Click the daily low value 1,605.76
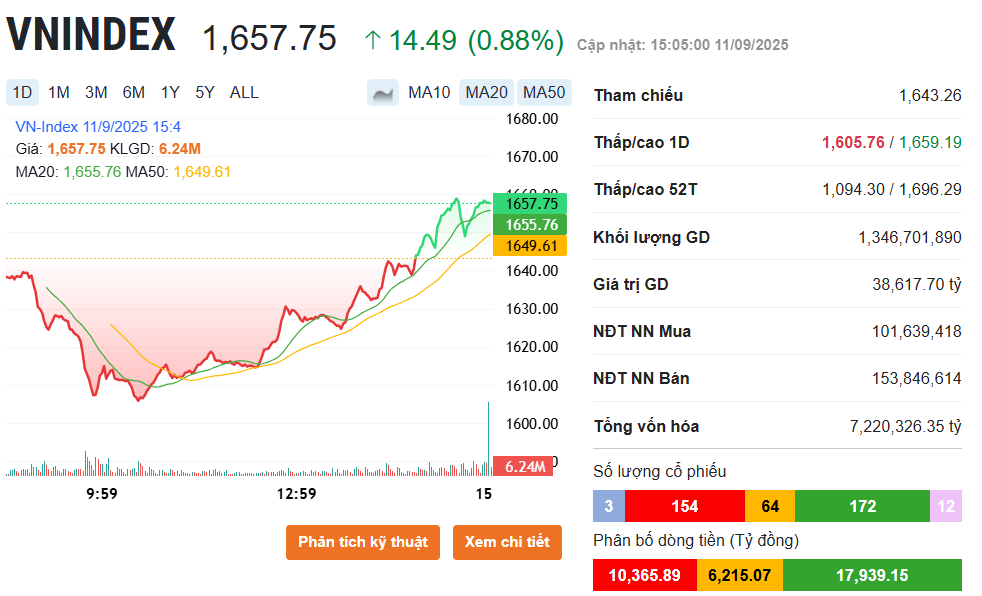The image size is (982, 596). (x=853, y=142)
